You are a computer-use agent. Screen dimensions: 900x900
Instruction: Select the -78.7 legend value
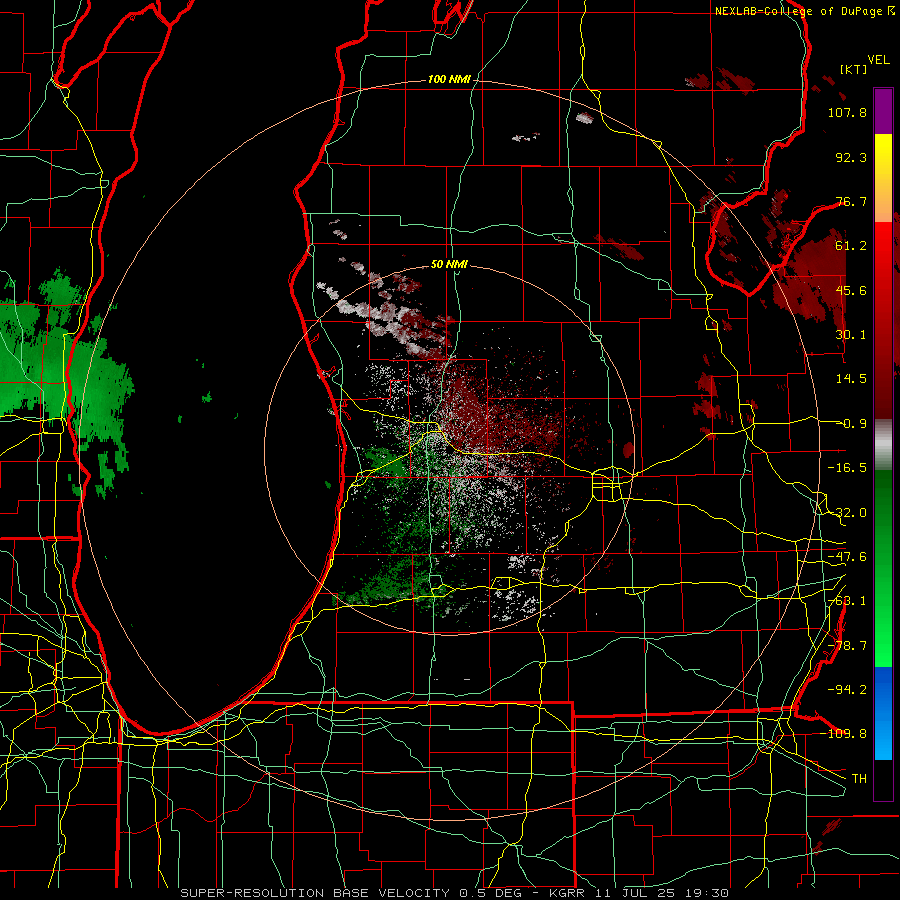pos(847,646)
